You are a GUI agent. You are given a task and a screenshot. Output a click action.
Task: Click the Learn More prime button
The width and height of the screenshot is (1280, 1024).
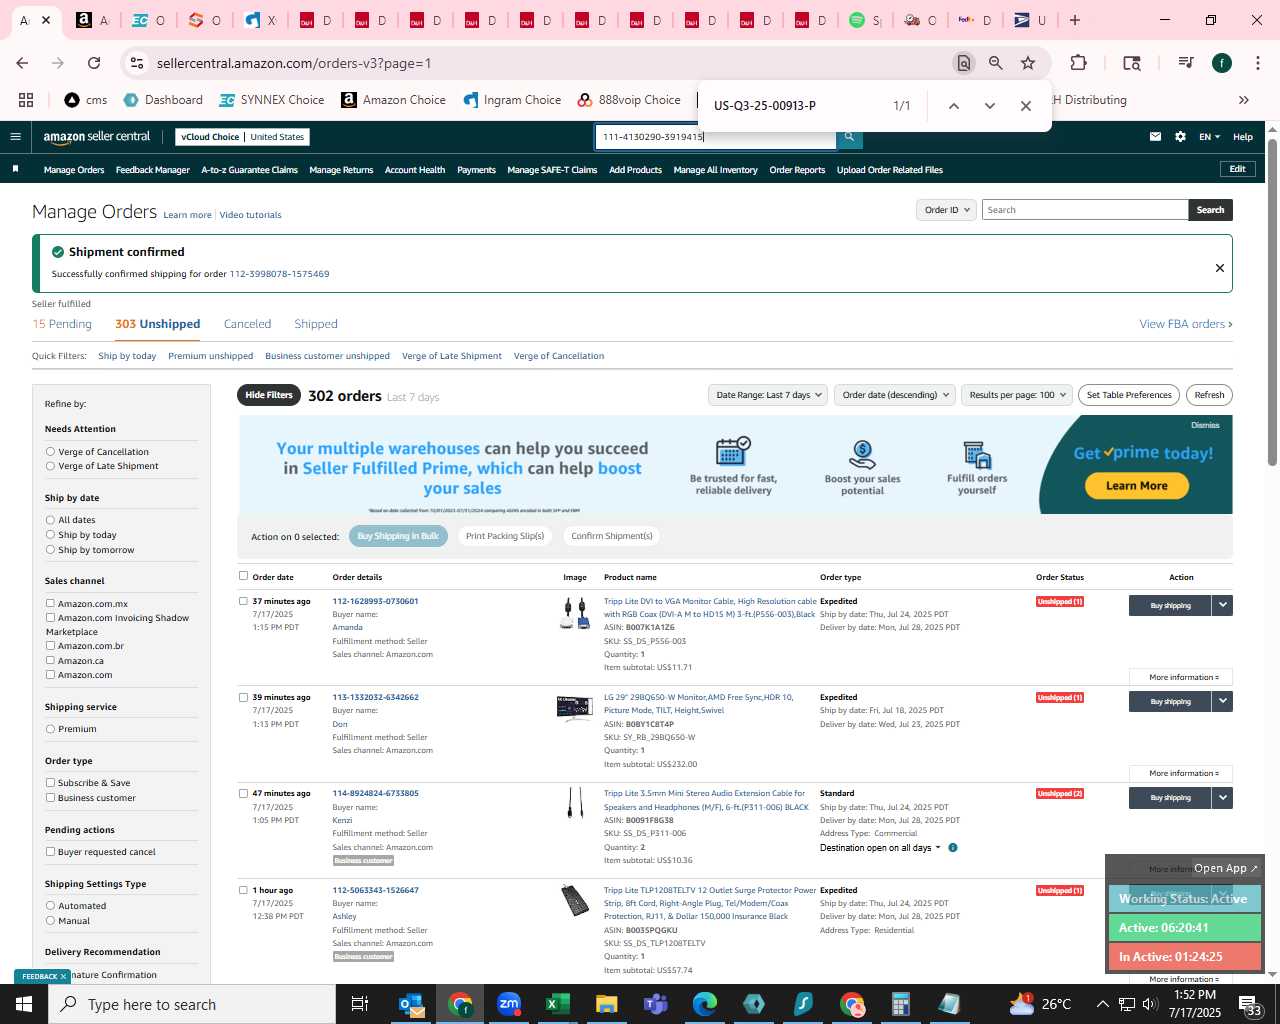click(x=1136, y=486)
